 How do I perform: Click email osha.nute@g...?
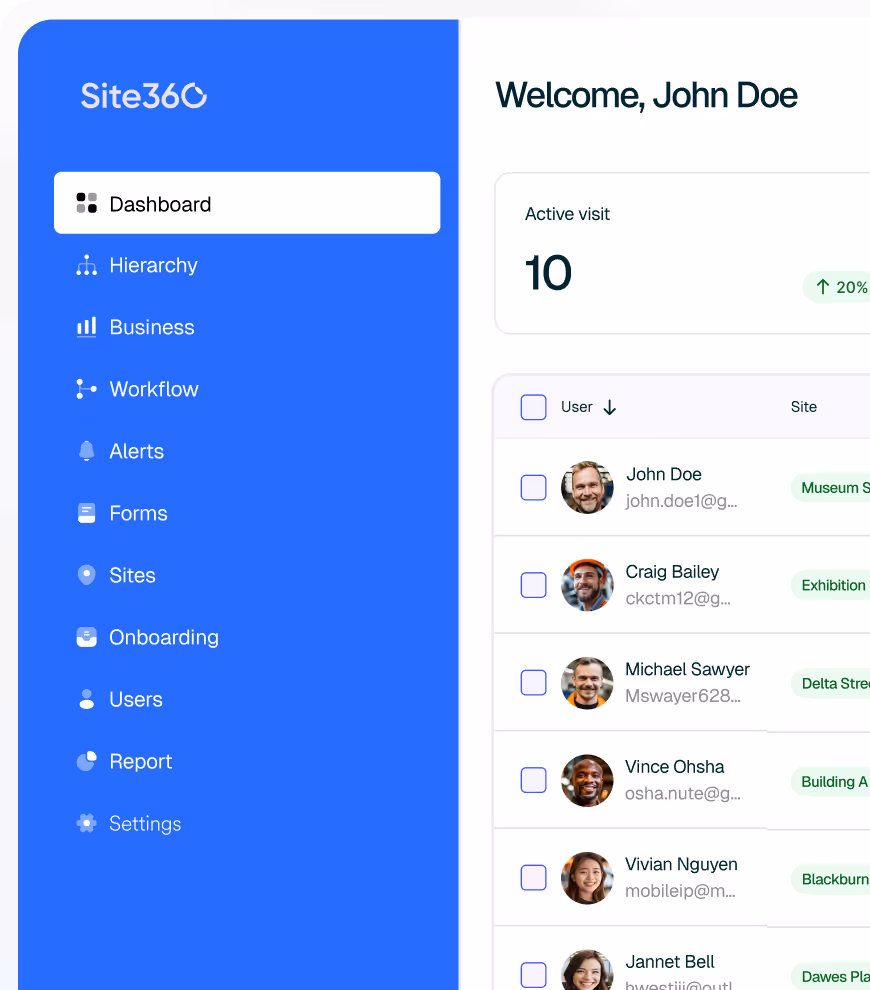[682, 794]
